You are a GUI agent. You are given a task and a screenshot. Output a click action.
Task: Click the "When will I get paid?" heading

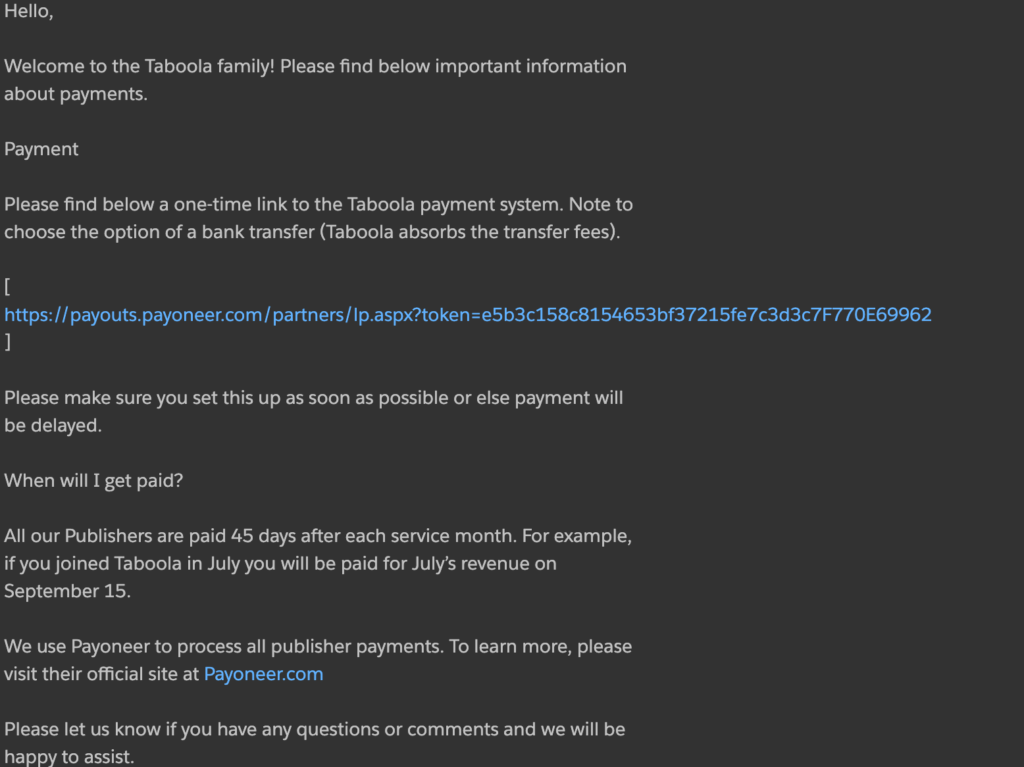[x=93, y=480]
